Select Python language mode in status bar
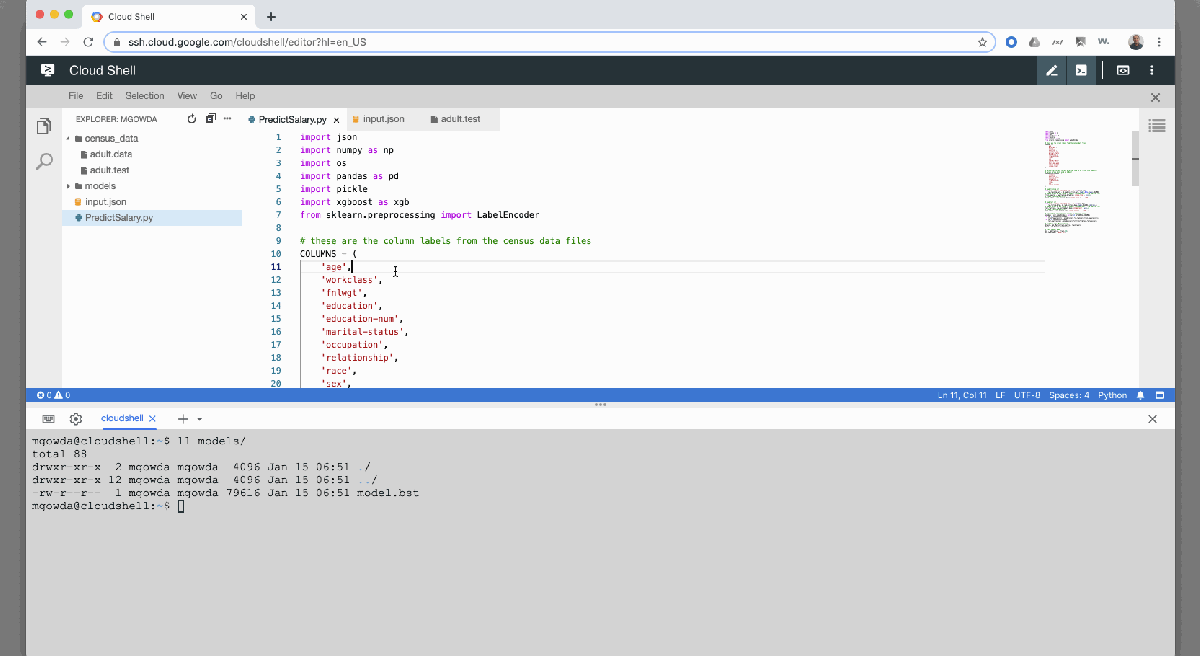 [1113, 395]
